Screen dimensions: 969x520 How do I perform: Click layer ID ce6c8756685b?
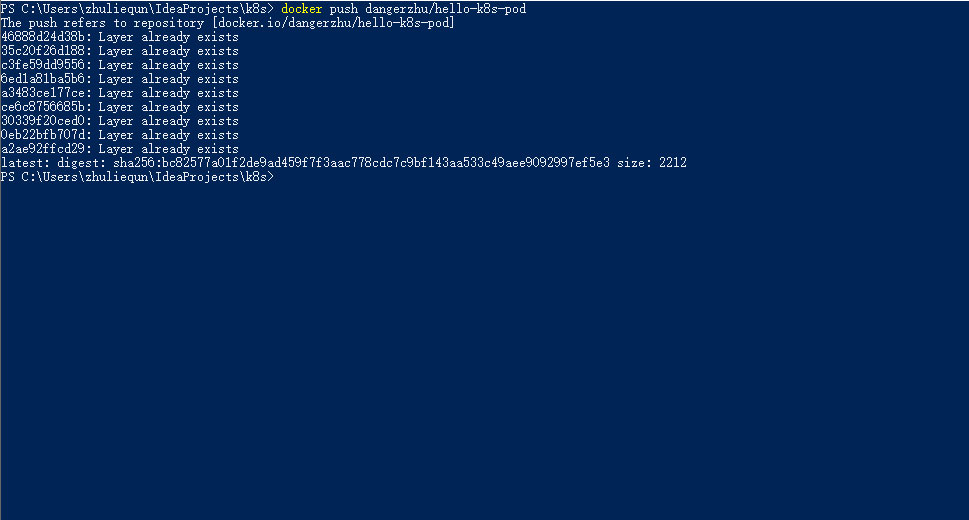pyautogui.click(x=46, y=107)
